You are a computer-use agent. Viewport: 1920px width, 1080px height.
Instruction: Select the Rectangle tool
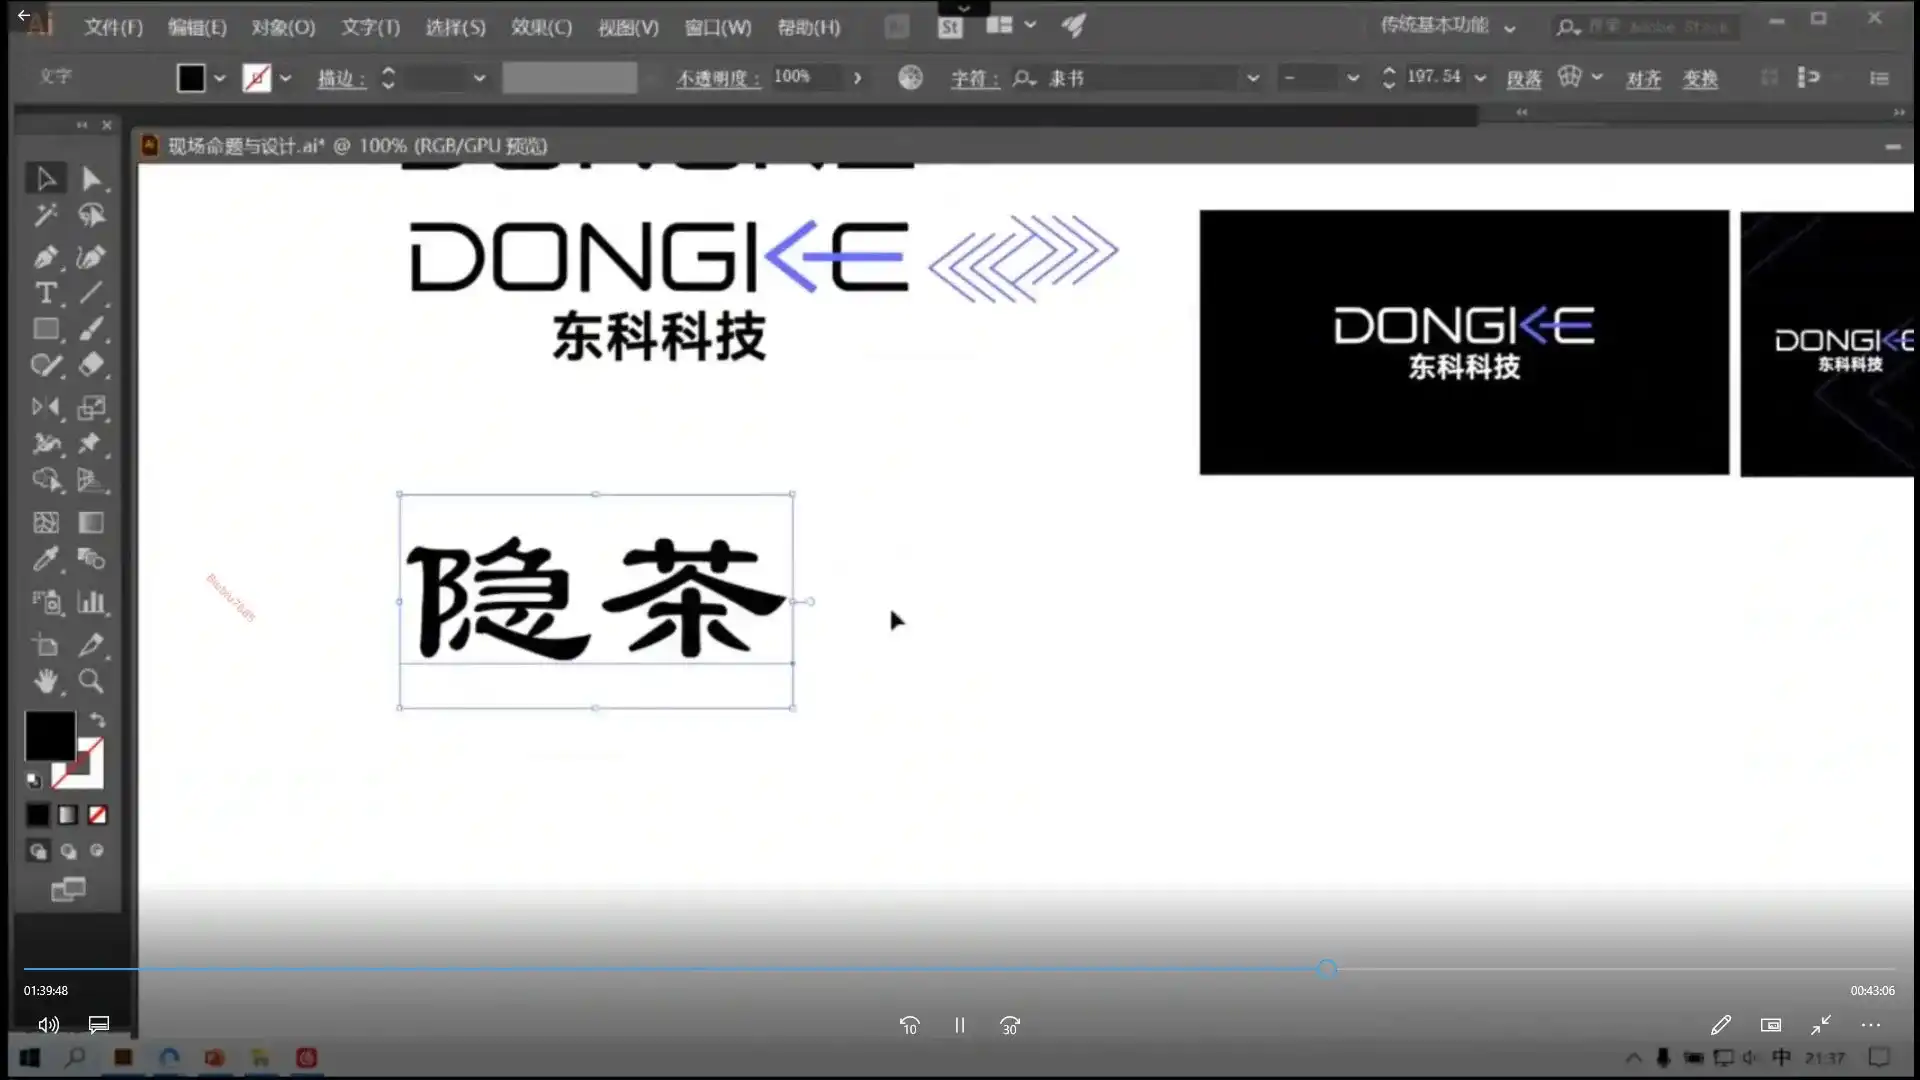(x=45, y=329)
